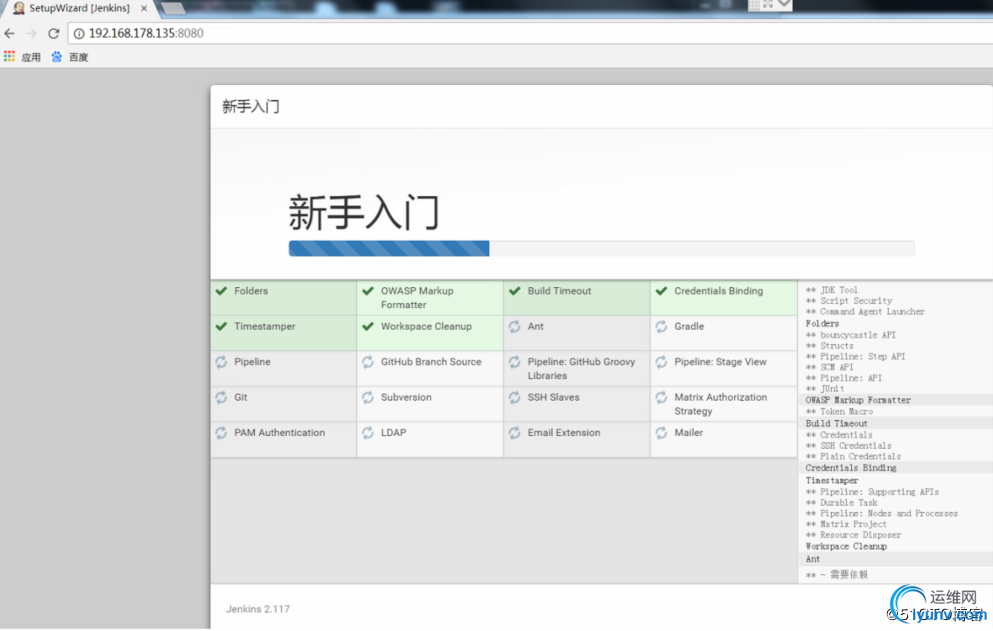993x631 pixels.
Task: Click the '** SCM API' log line
Action: pos(830,367)
